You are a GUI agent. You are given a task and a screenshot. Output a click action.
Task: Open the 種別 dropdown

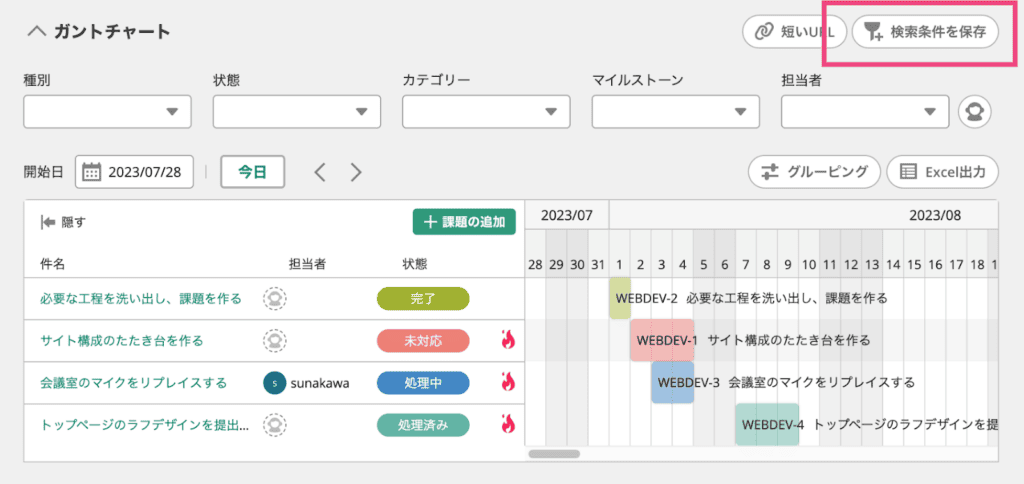[107, 112]
